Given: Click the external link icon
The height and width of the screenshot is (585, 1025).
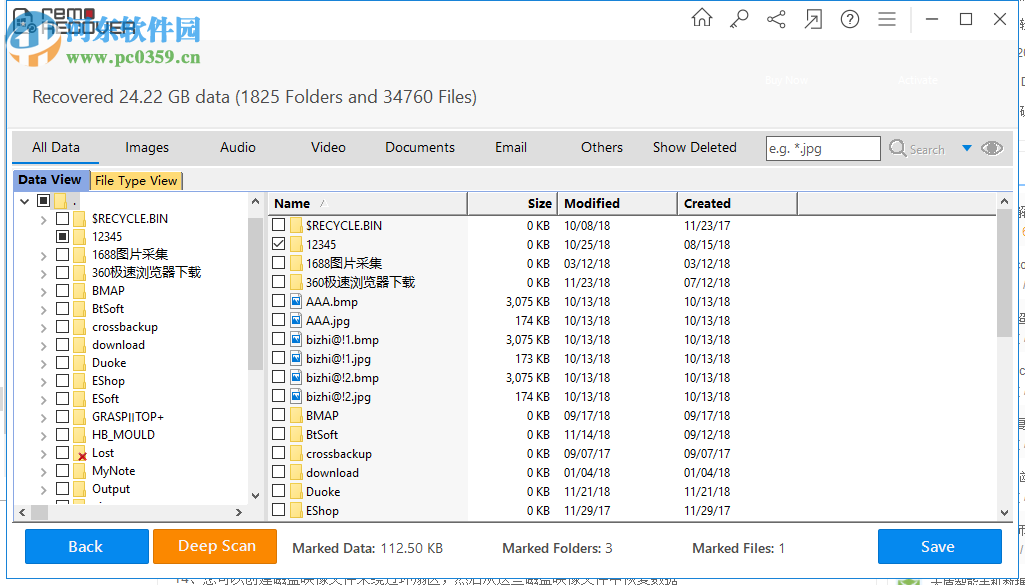Looking at the screenshot, I should (813, 18).
